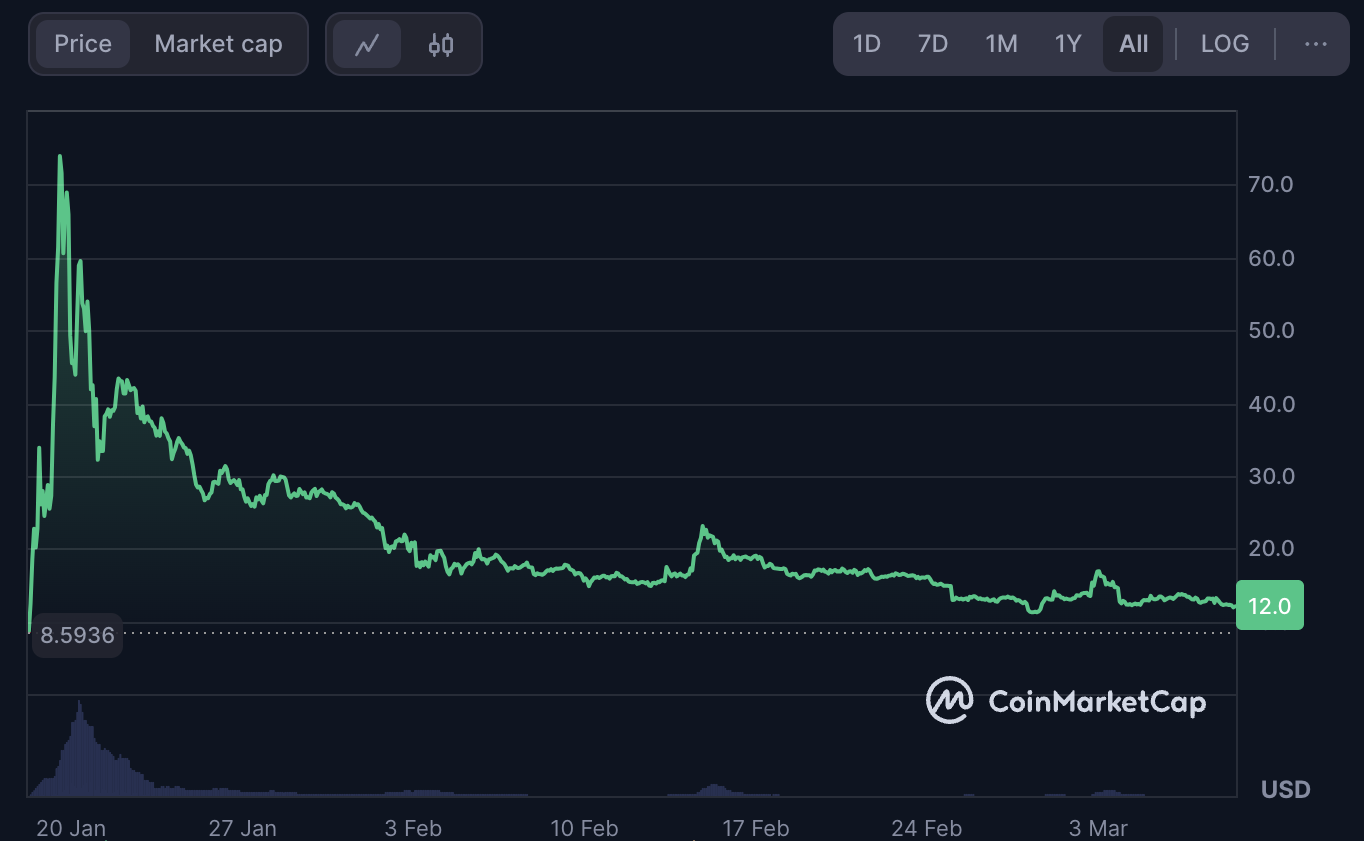
Task: Click the CoinMarketCap watermark text
Action: [x=1096, y=702]
